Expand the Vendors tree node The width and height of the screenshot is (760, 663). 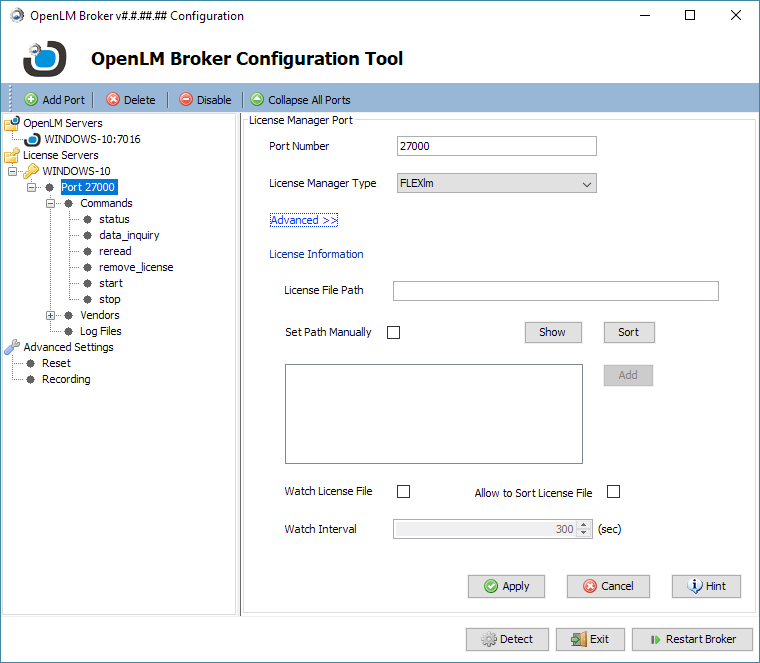(51, 315)
